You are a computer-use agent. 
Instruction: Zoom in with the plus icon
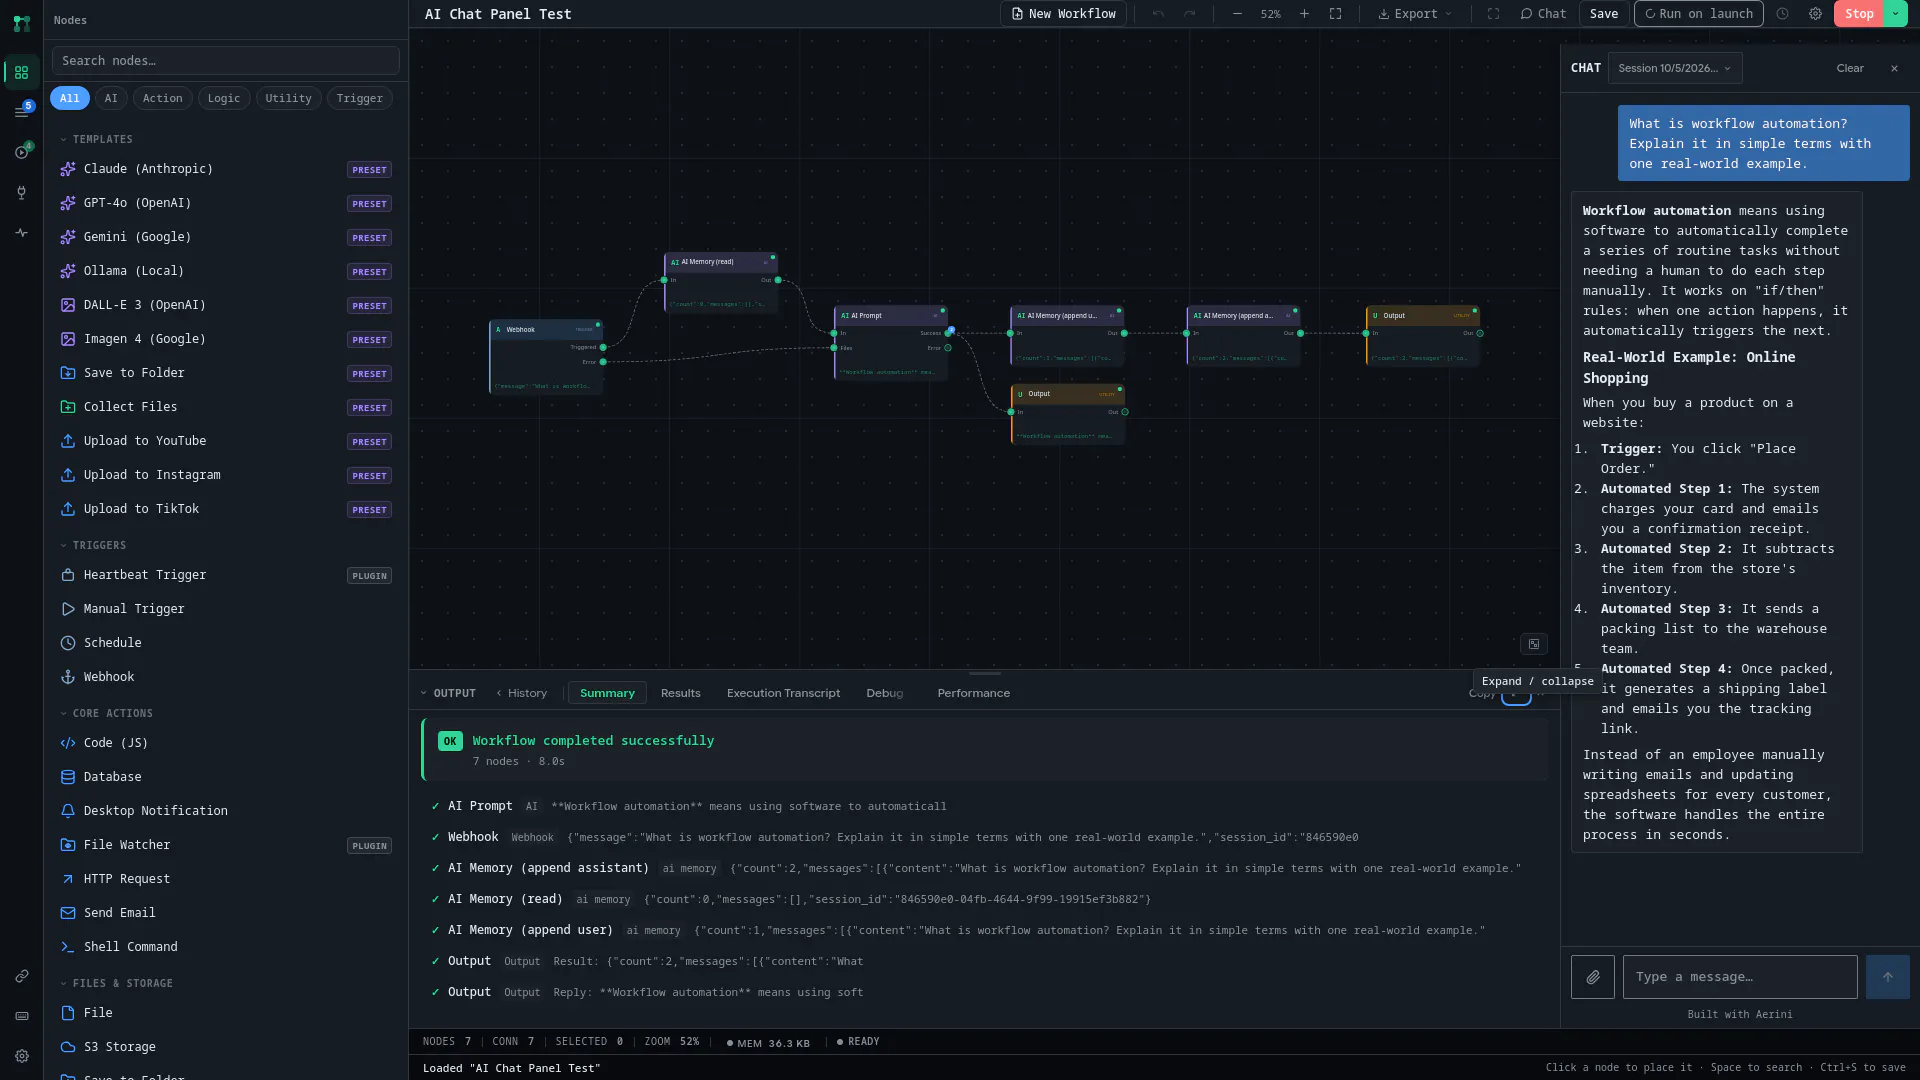tap(1304, 14)
